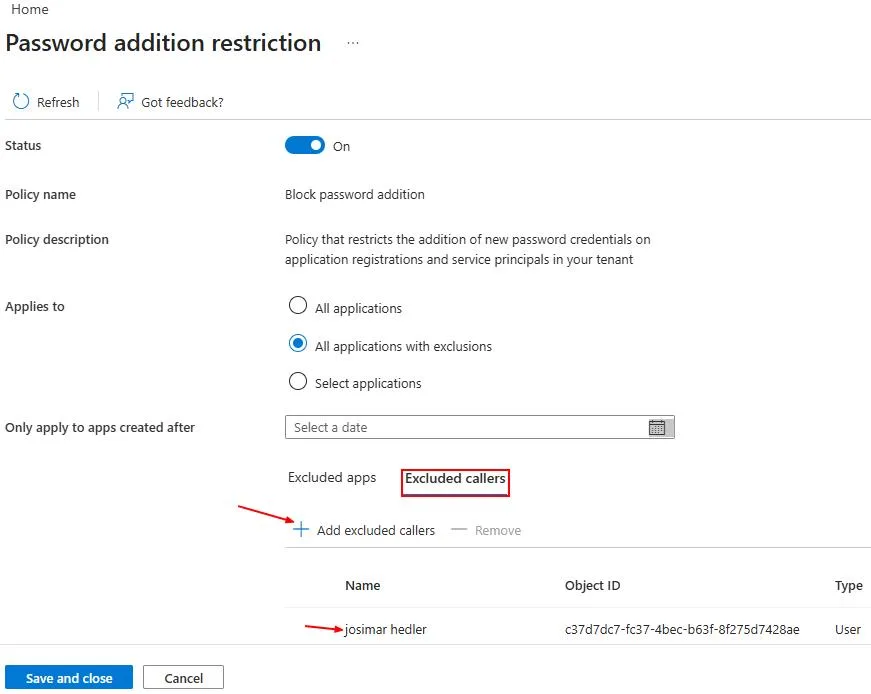Switch to the Excluded apps tab

(x=332, y=478)
